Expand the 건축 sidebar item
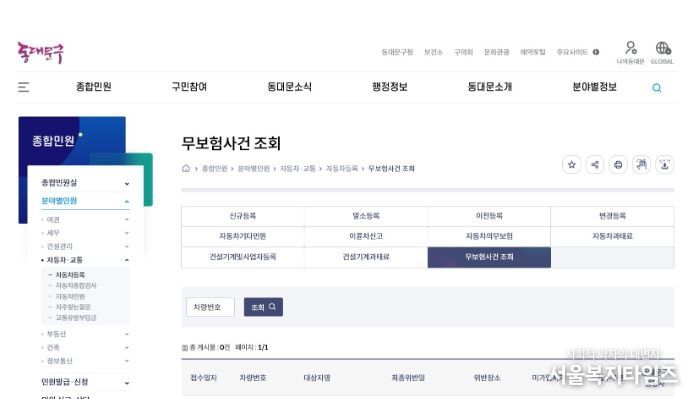The height and width of the screenshot is (399, 696). point(85,348)
